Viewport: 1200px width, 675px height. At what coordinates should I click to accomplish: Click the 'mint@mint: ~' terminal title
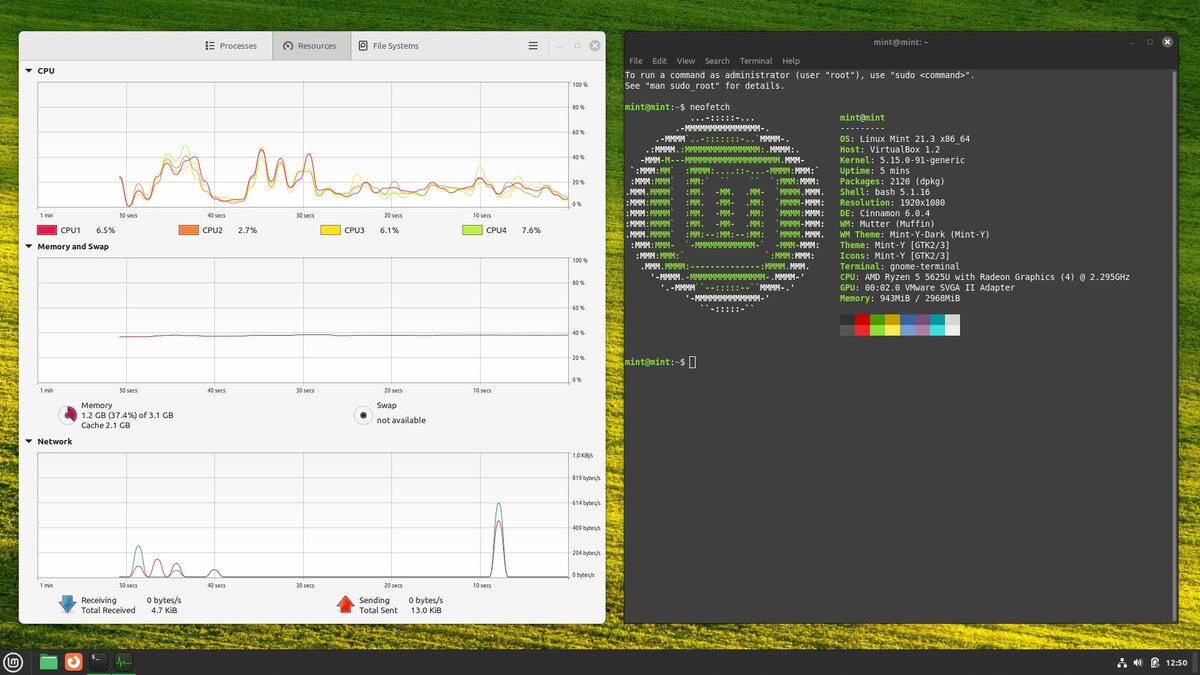[x=901, y=42]
